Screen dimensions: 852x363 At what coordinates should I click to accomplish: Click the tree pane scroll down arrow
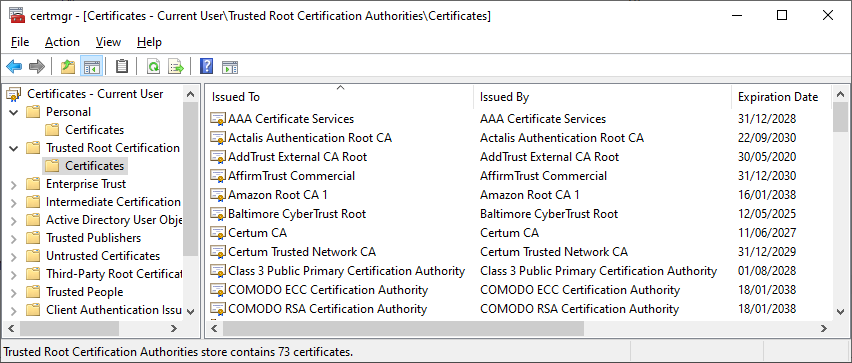coord(190,311)
